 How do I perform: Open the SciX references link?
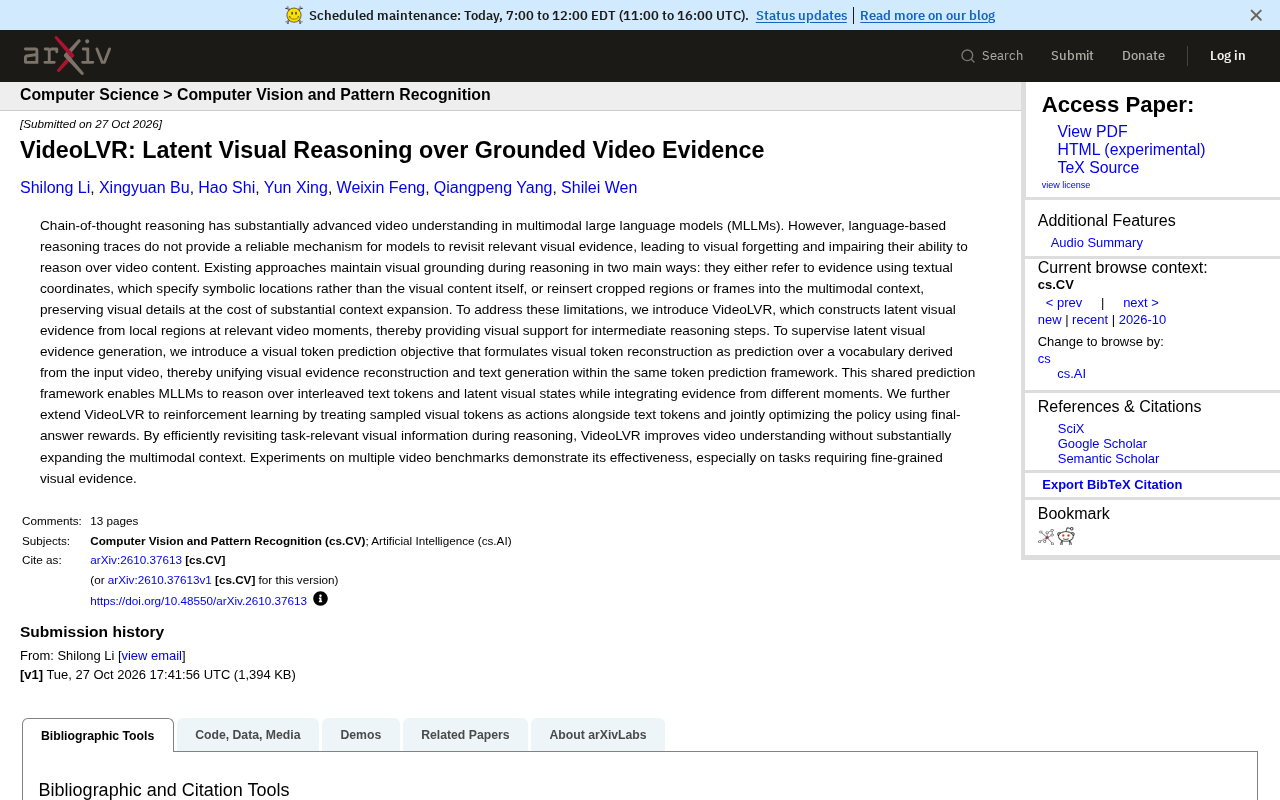click(1071, 429)
